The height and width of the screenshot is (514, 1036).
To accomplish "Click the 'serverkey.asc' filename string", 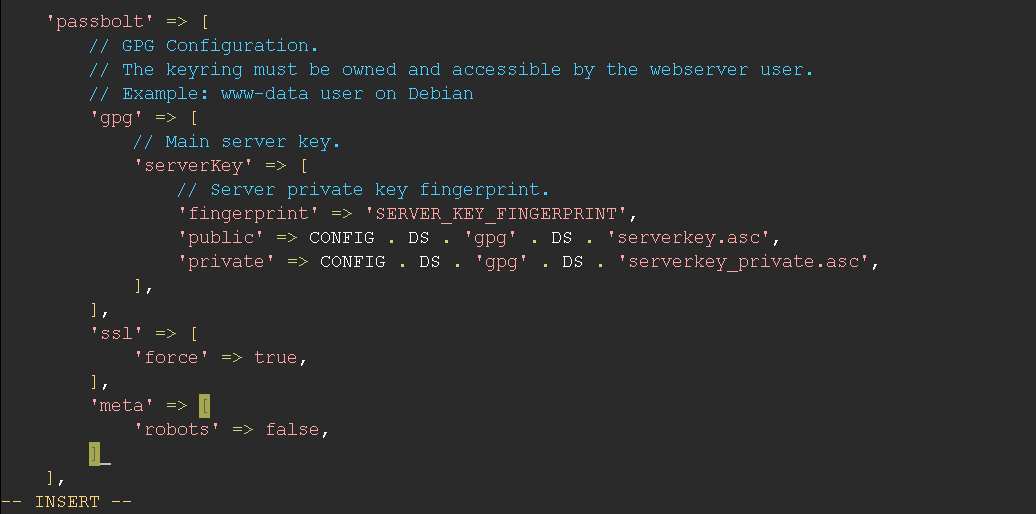I will (x=688, y=238).
